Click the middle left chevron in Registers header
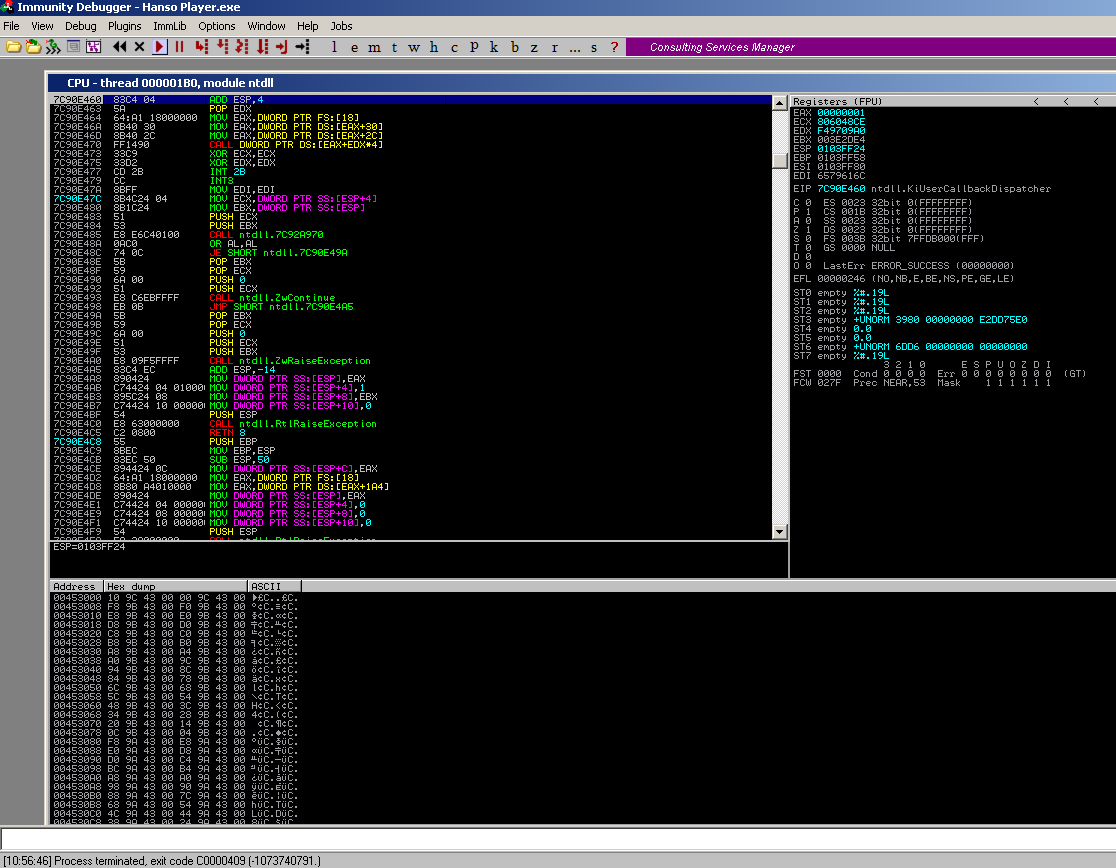The height and width of the screenshot is (868, 1116). pos(1066,101)
